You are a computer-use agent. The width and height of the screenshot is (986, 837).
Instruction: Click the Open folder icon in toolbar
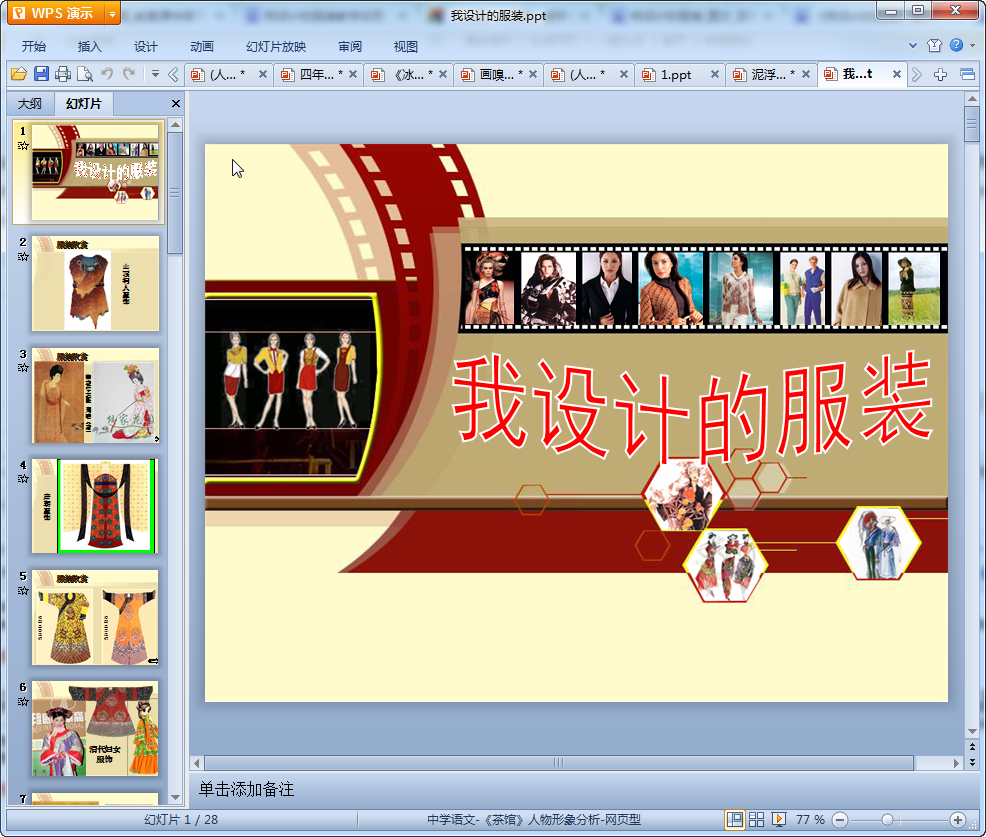pyautogui.click(x=19, y=74)
